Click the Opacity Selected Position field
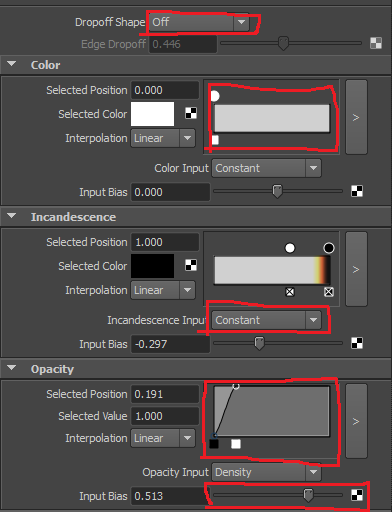Viewport: 392px width, 512px height. [165, 394]
